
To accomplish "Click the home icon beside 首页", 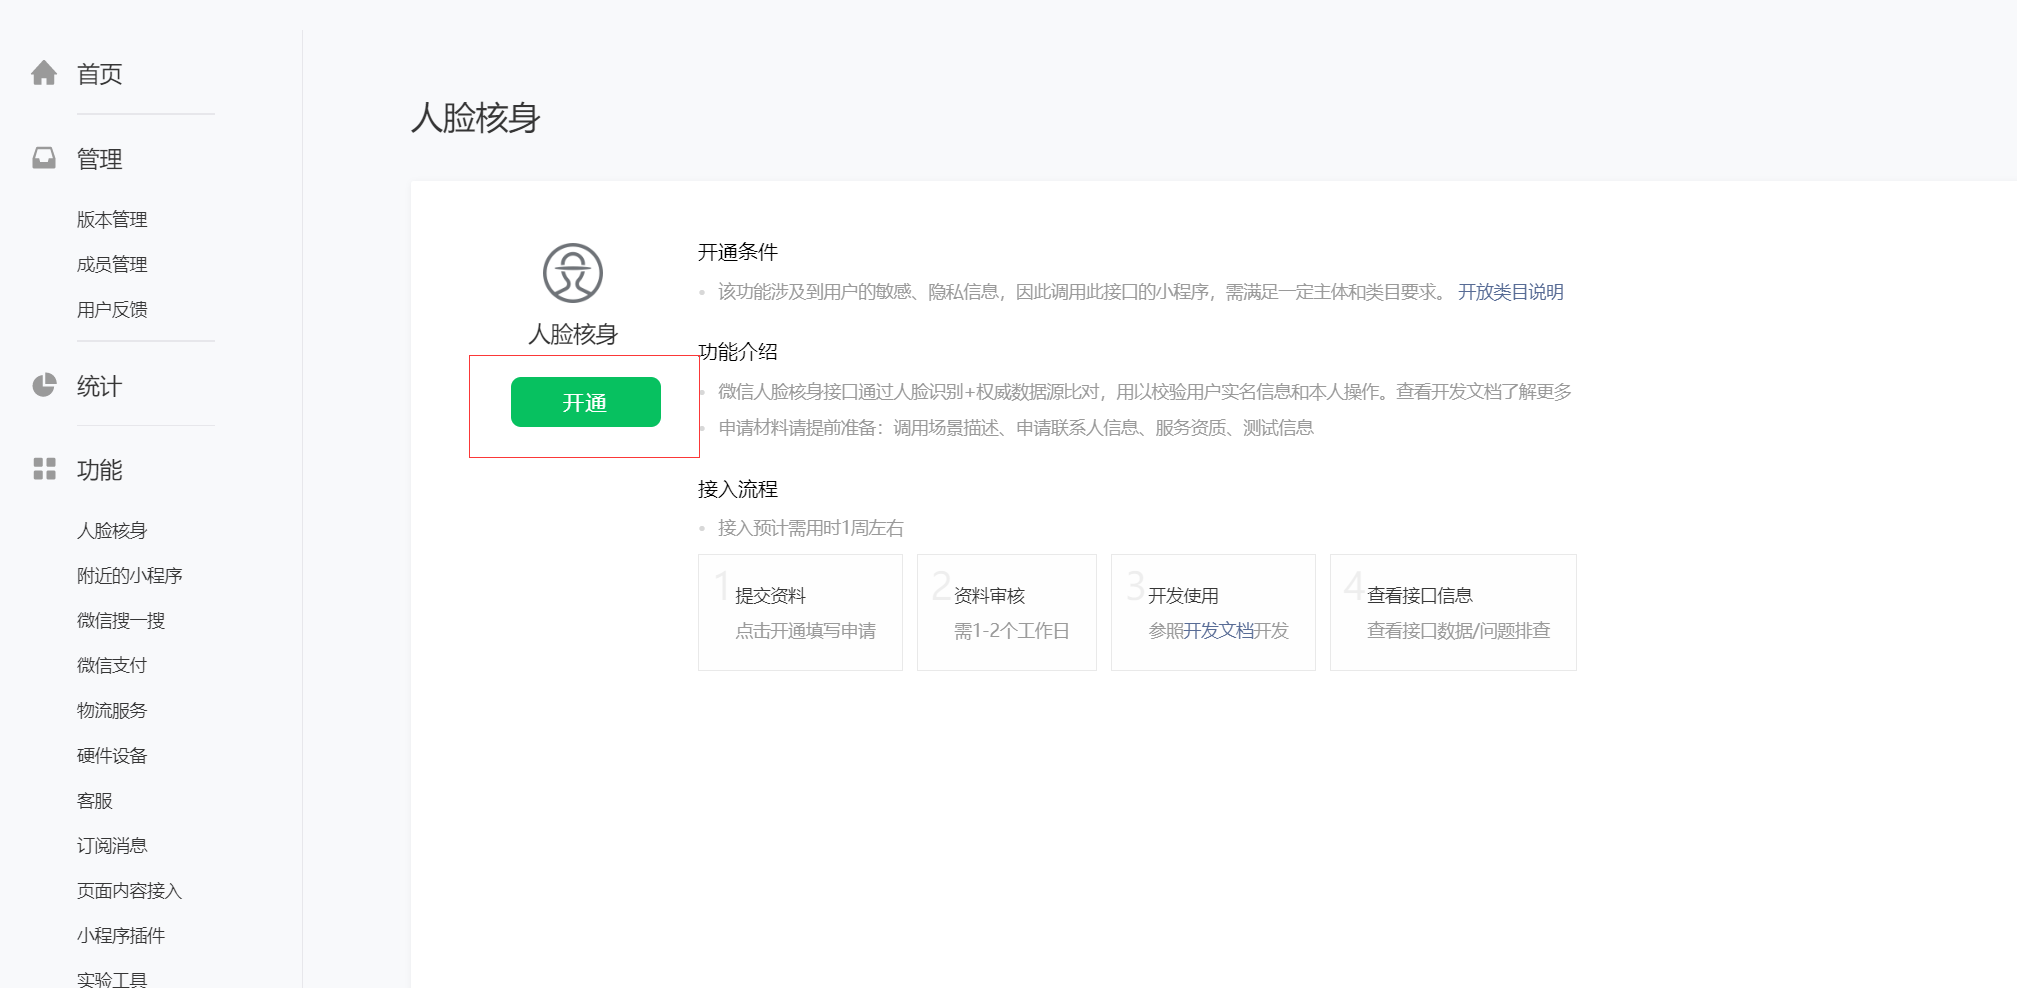I will coord(44,73).
